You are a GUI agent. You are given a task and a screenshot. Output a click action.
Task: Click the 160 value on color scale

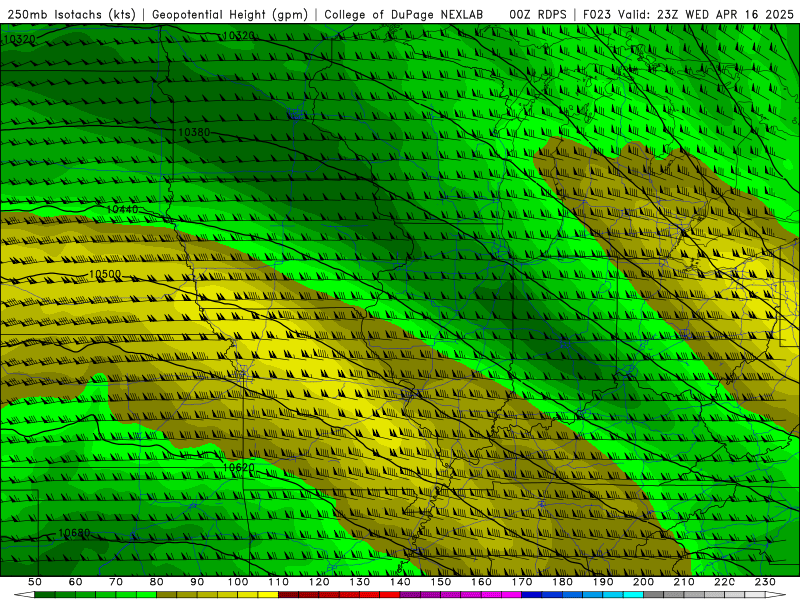(481, 582)
